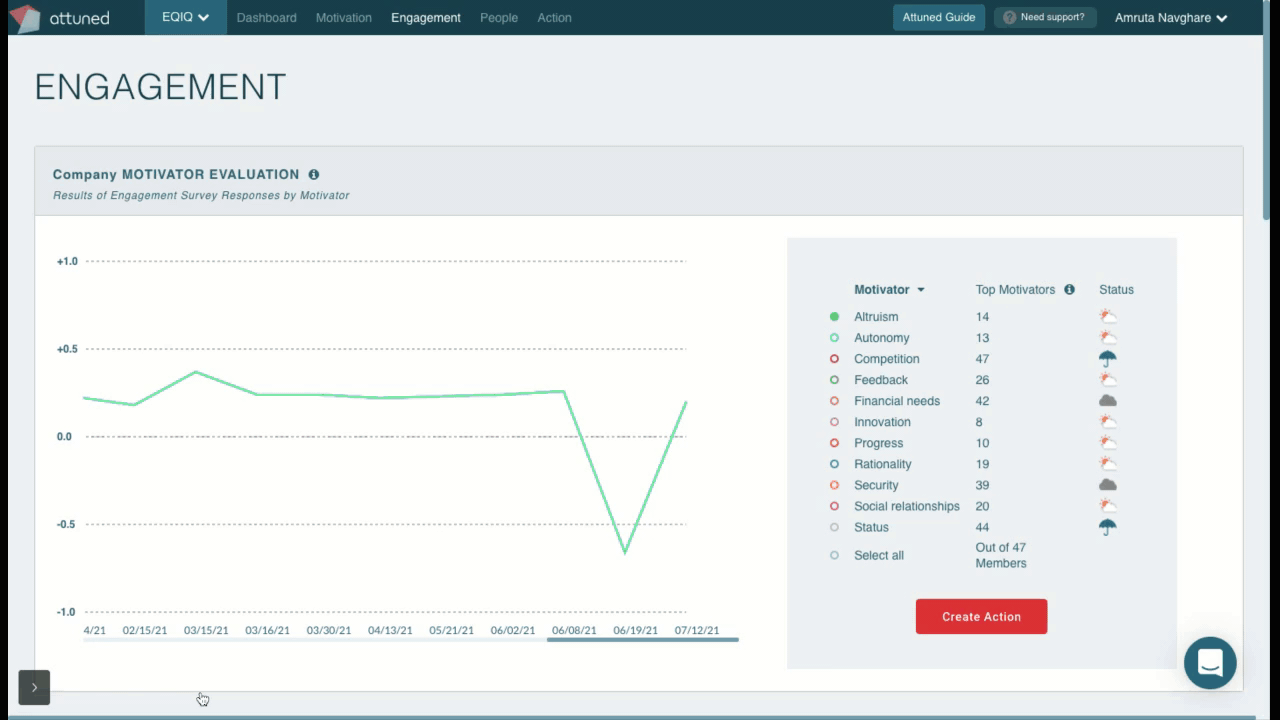
Task: Click Rationality weather status icon
Action: click(x=1107, y=464)
